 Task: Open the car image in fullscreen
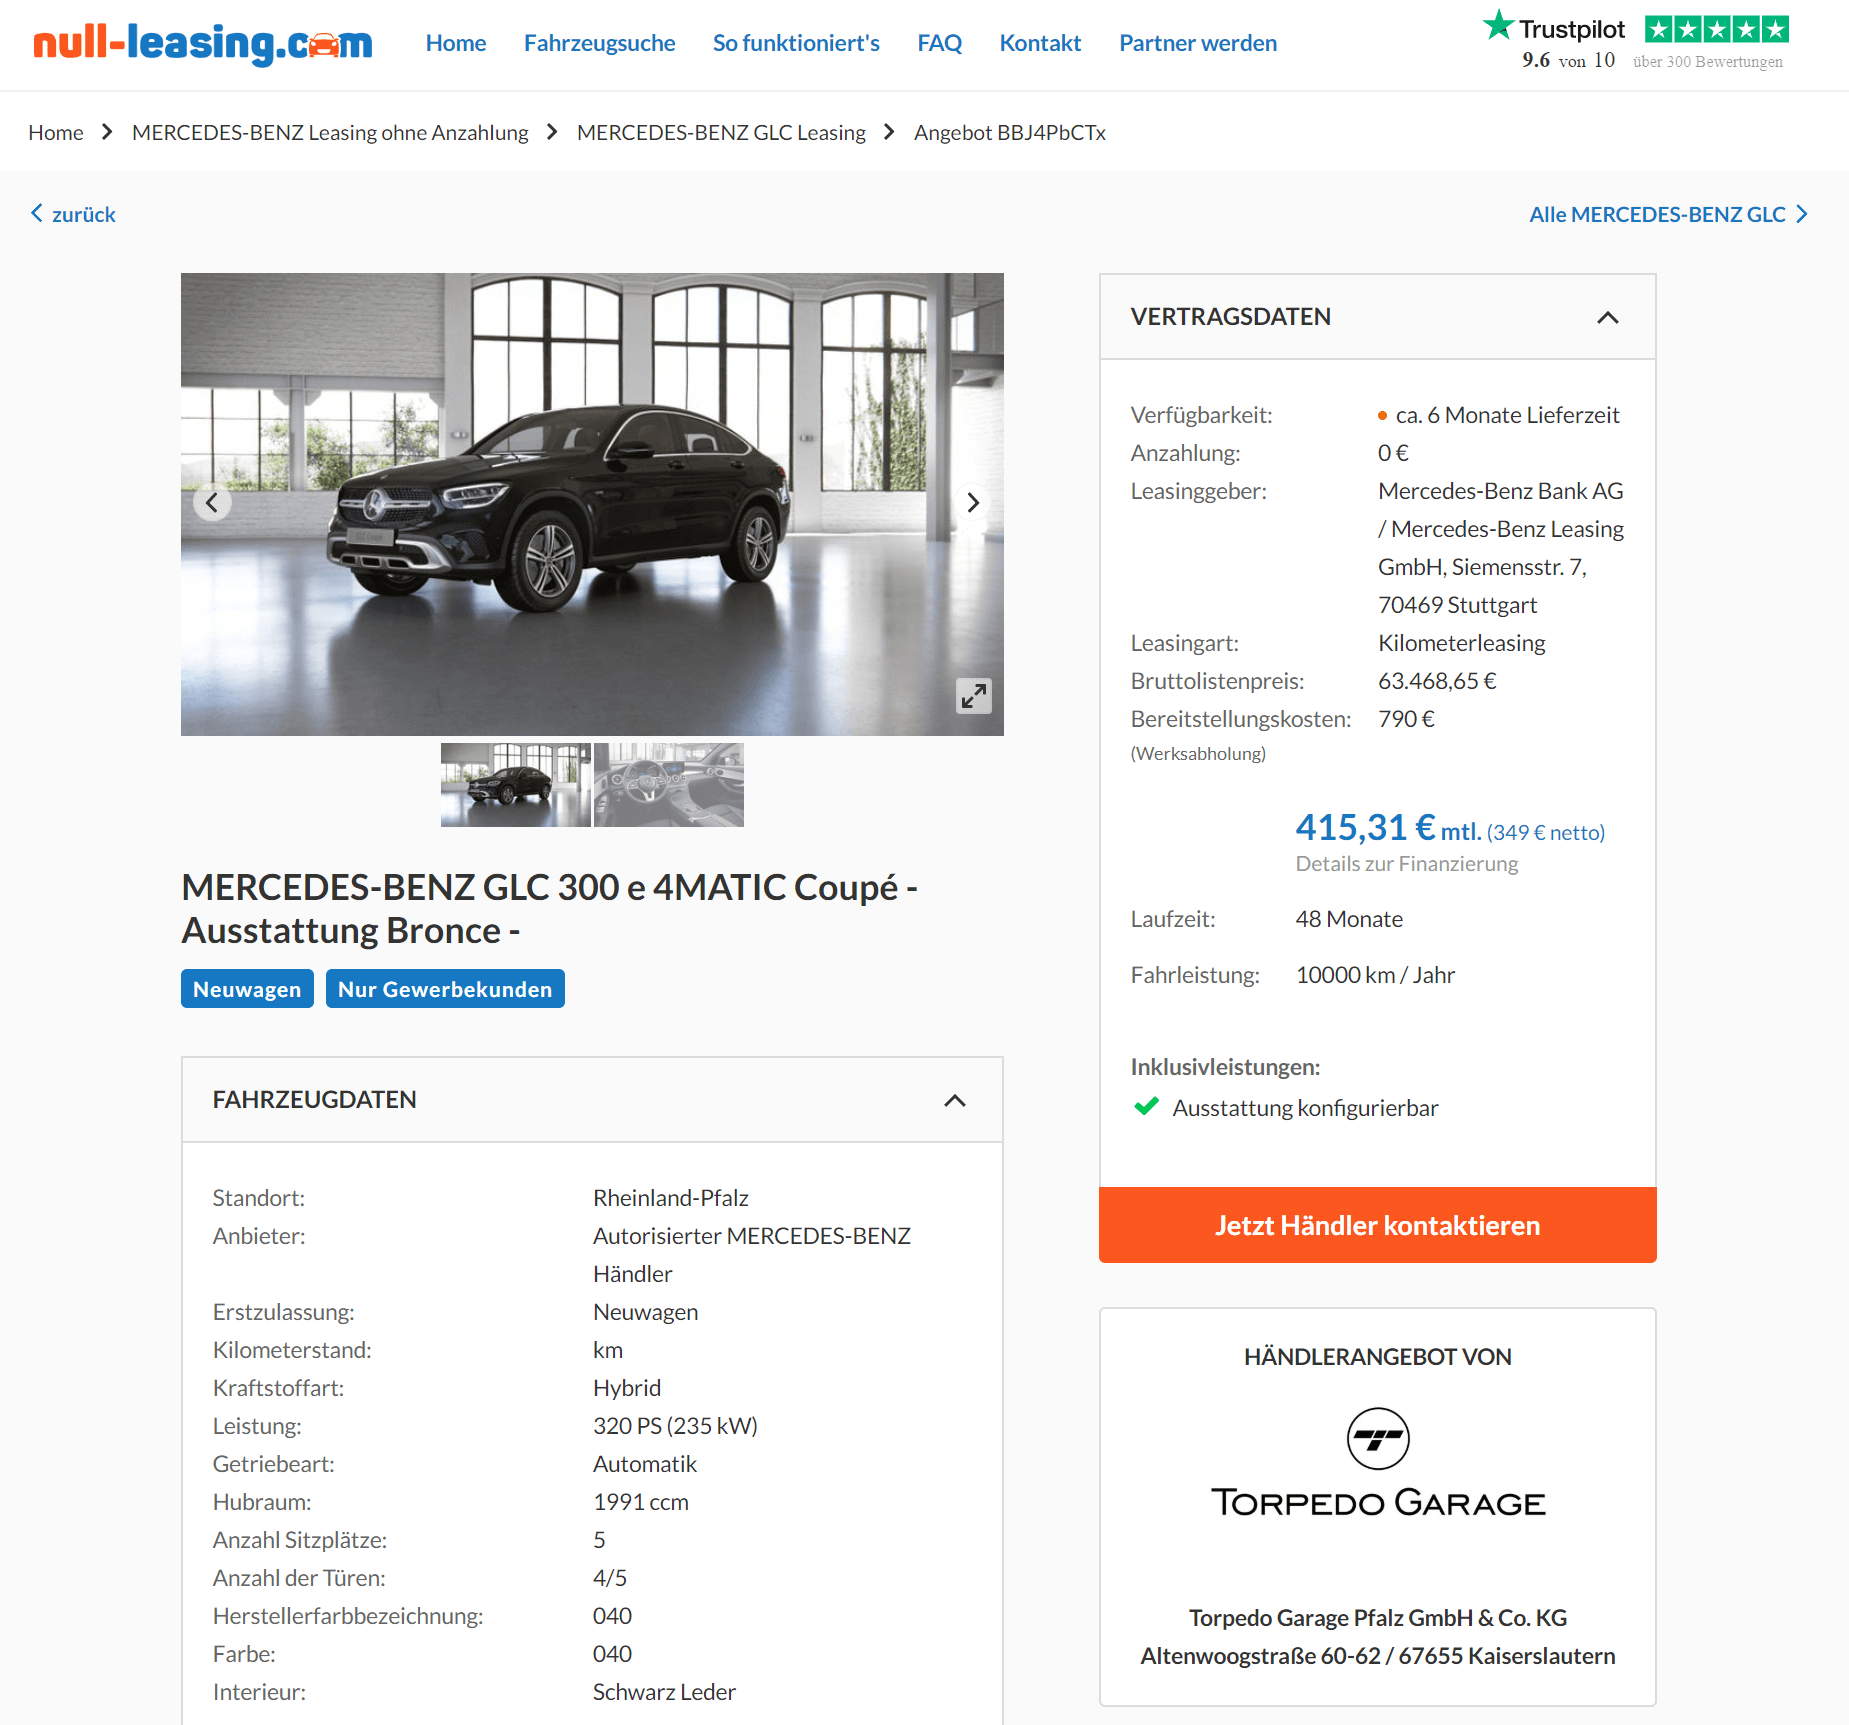pyautogui.click(x=973, y=696)
